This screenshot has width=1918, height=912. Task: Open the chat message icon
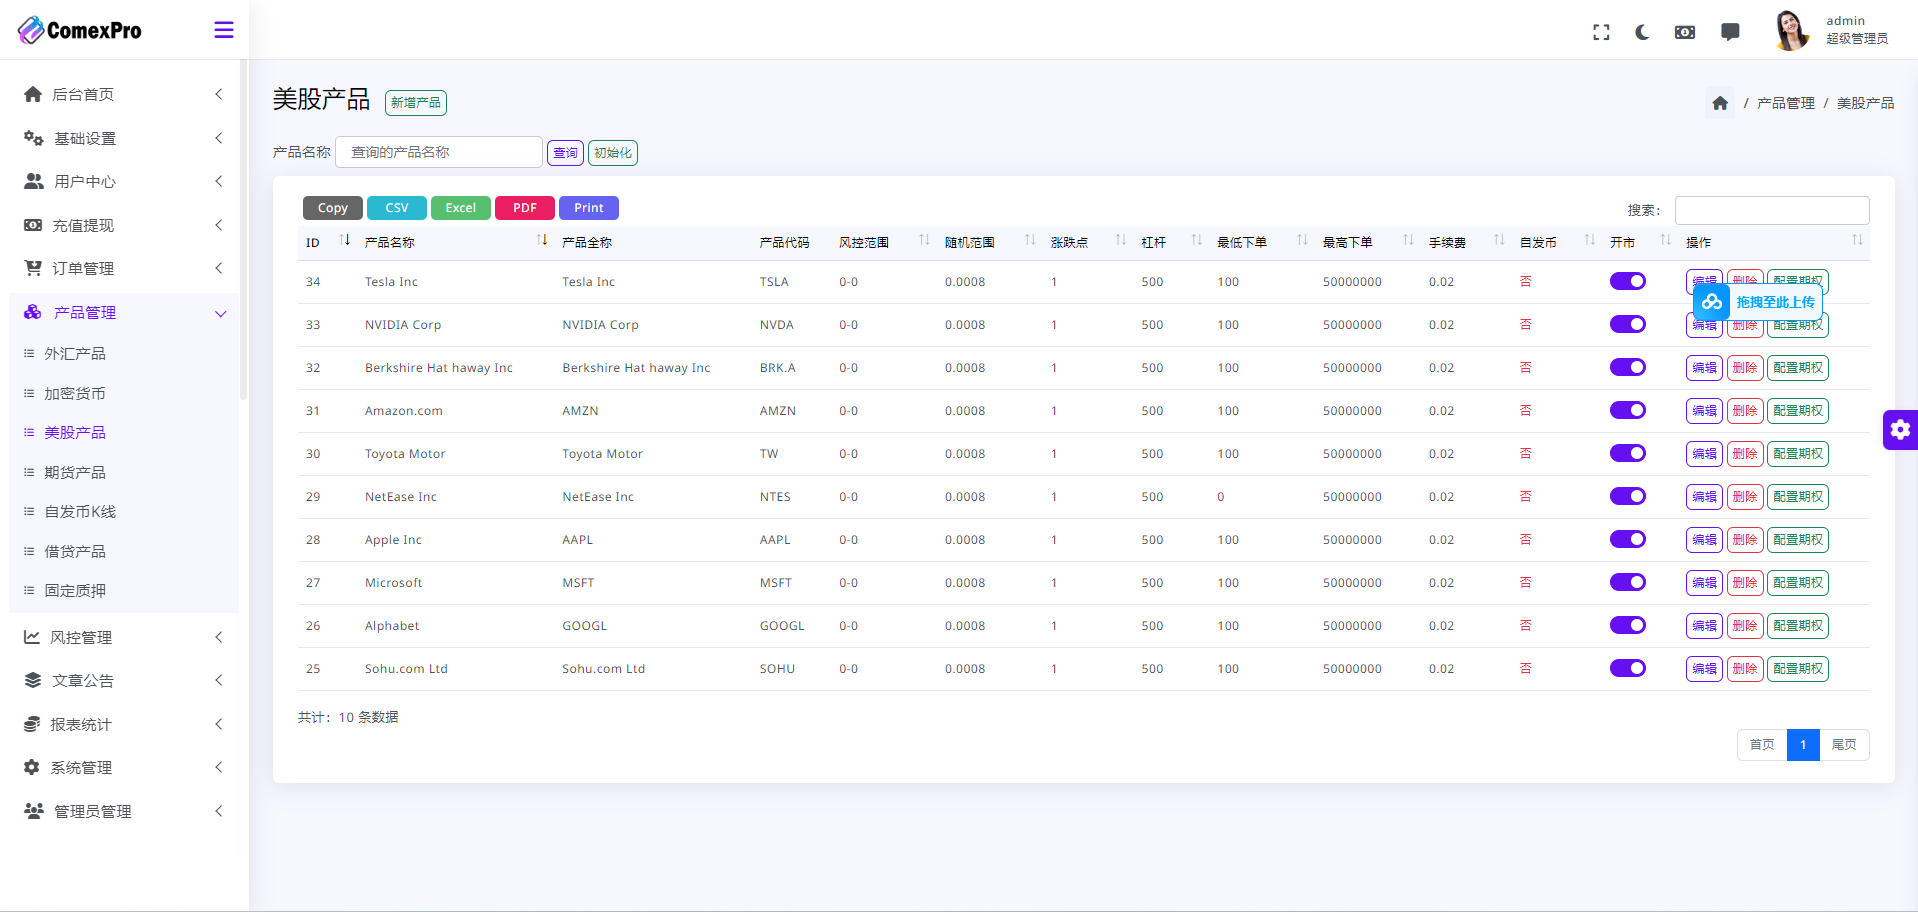click(x=1730, y=32)
